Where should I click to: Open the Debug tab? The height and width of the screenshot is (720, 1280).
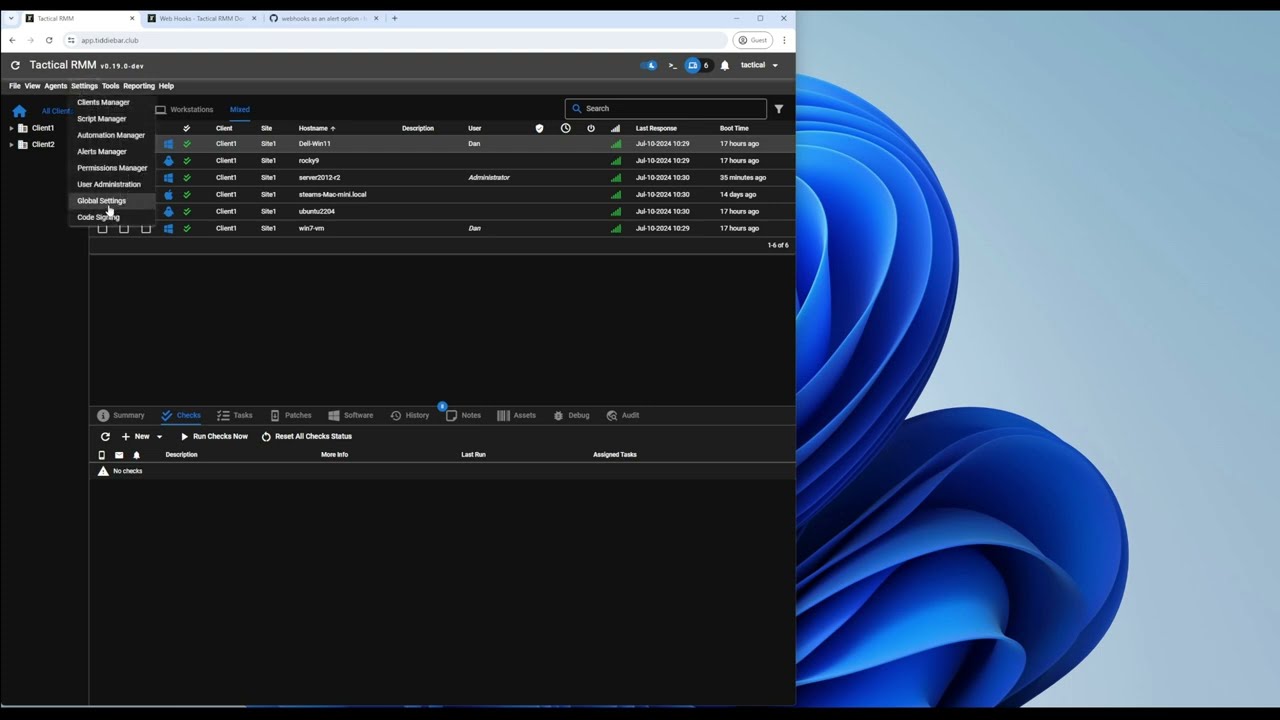coord(571,415)
